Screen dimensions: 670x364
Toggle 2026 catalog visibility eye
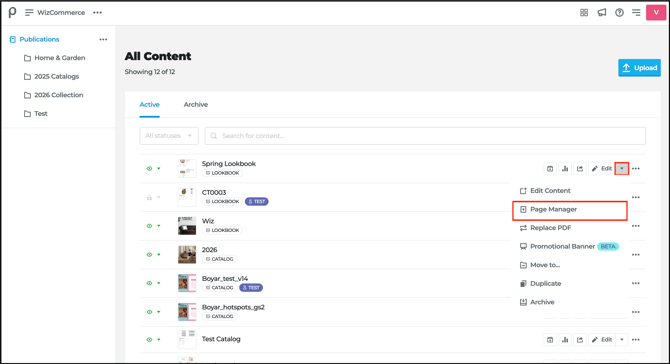pos(149,255)
